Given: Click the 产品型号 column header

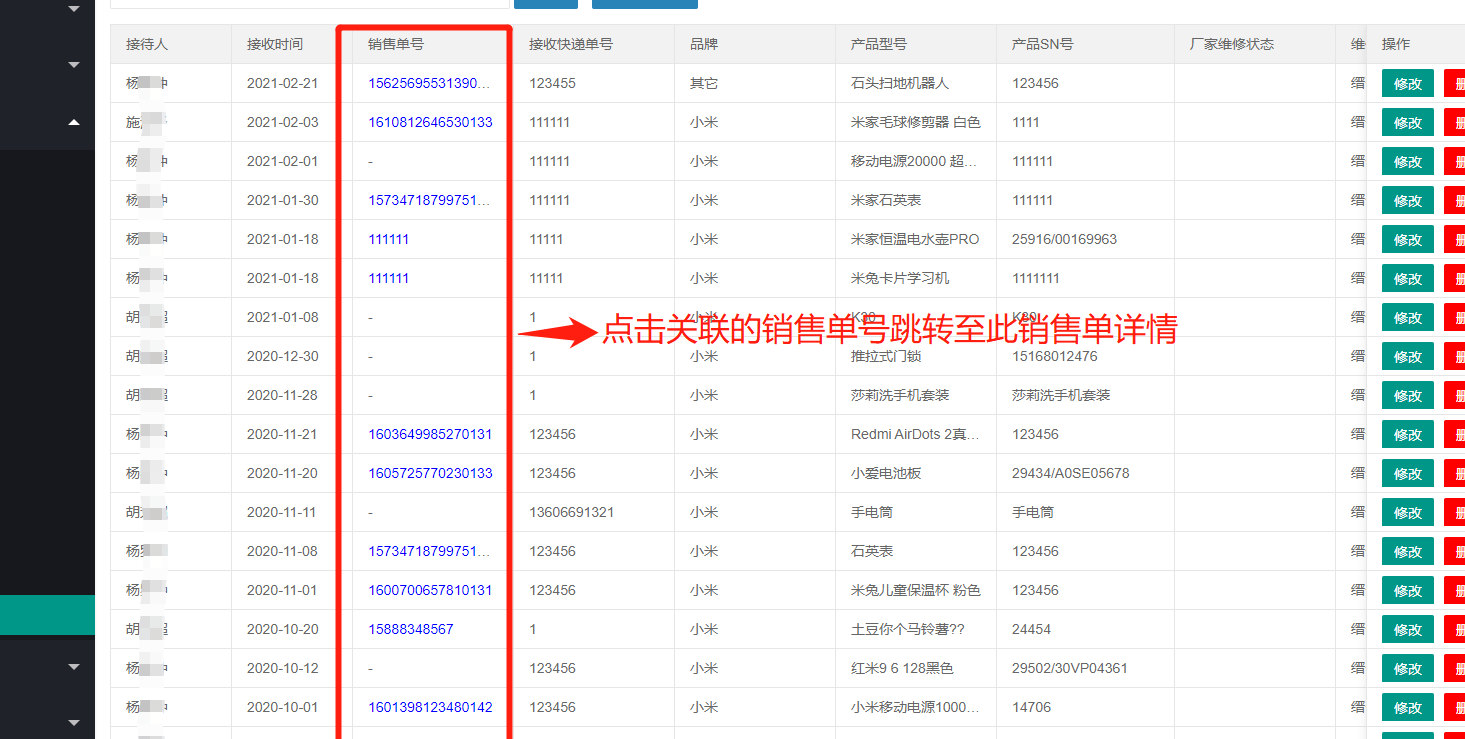Looking at the screenshot, I should (879, 44).
